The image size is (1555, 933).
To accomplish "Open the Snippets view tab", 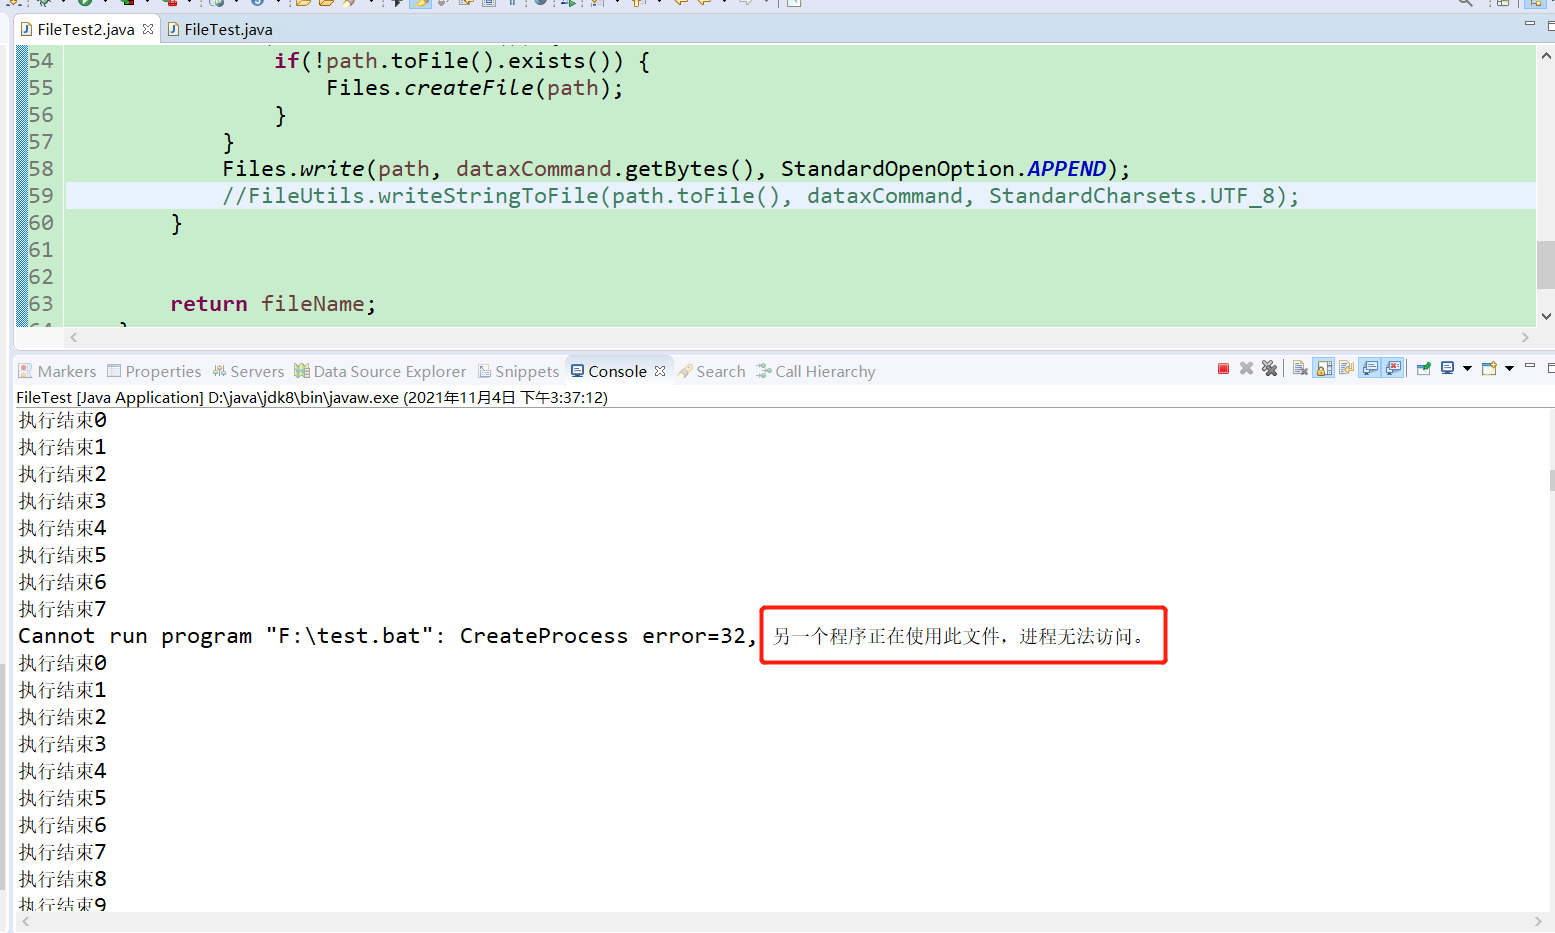I will pos(519,371).
